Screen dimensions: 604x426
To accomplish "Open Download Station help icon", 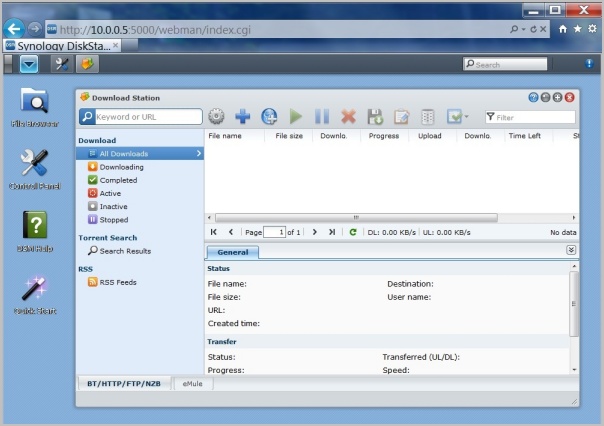I will point(533,97).
